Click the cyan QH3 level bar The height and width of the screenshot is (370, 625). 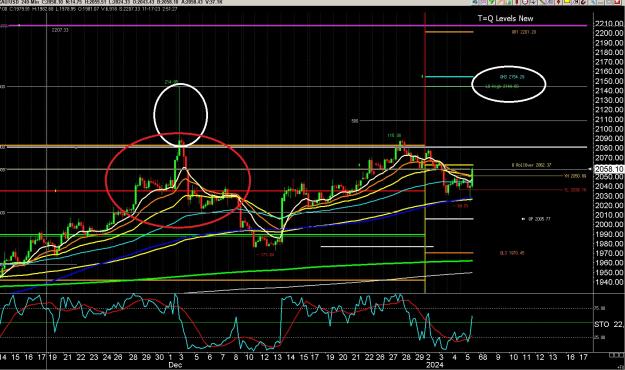click(450, 77)
